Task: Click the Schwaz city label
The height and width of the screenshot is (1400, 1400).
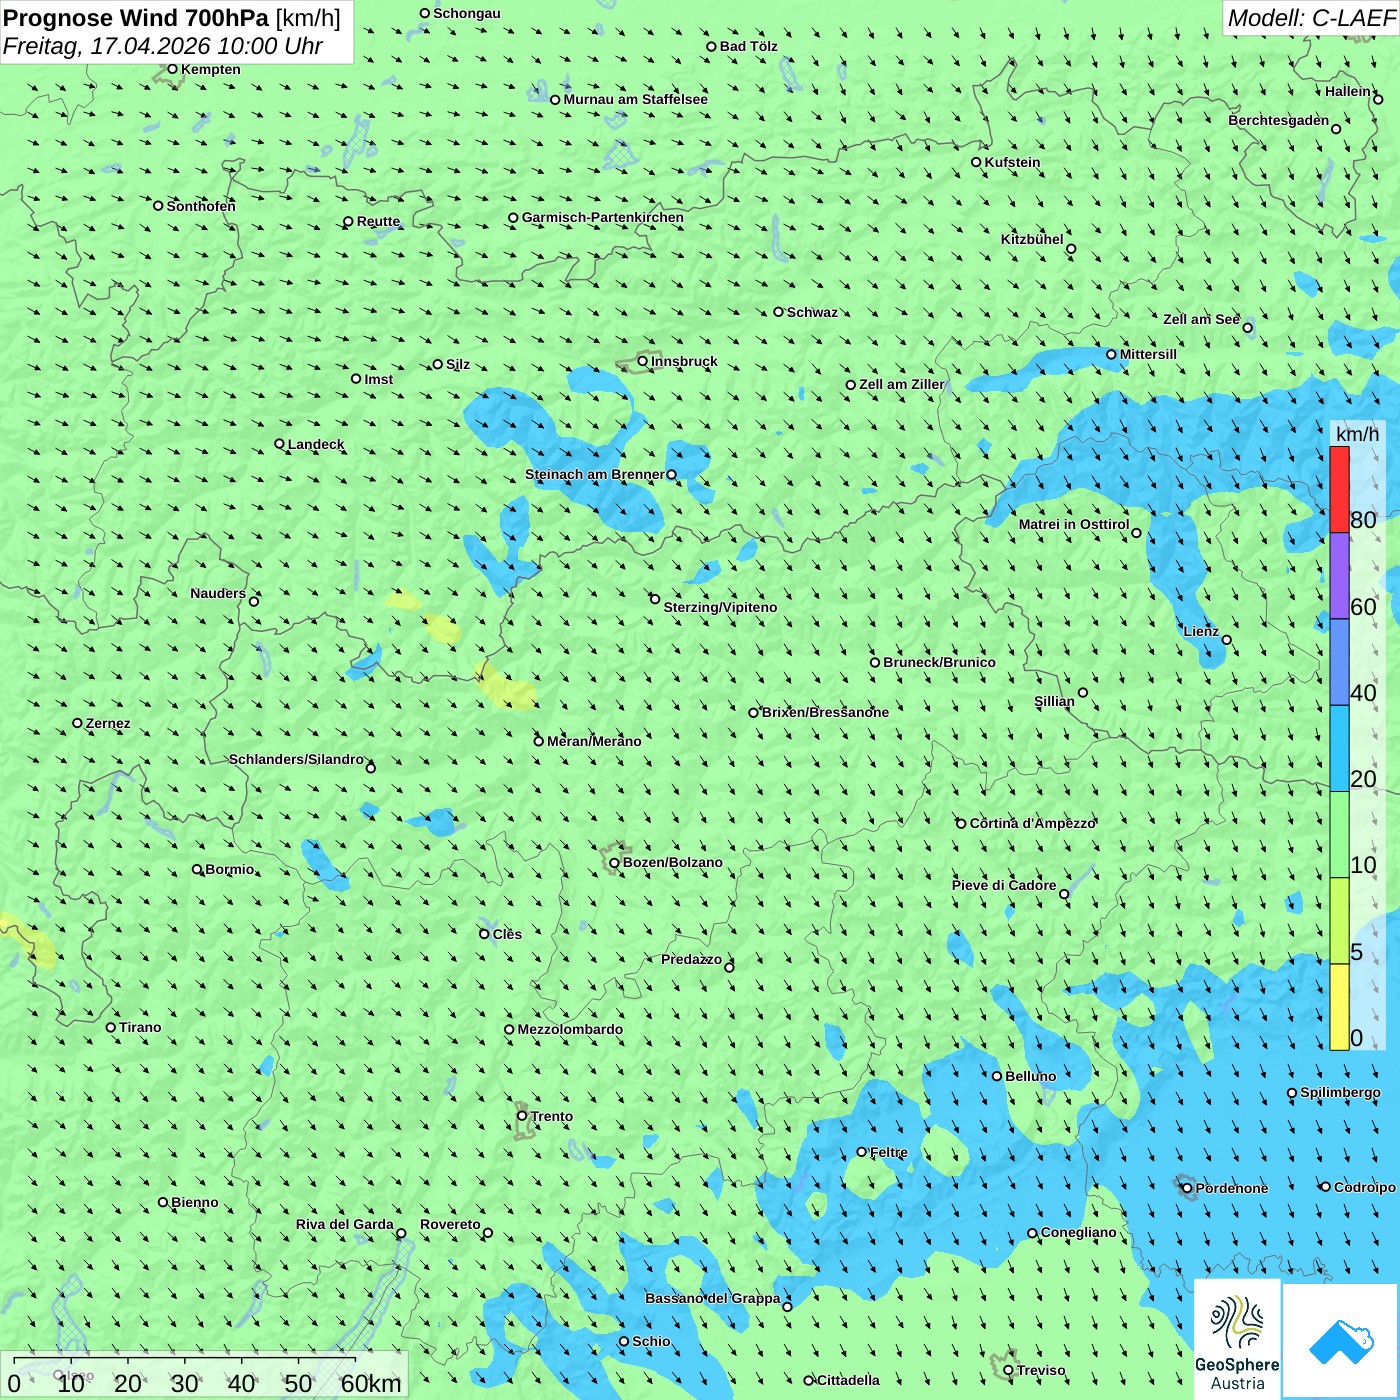Action: (812, 312)
